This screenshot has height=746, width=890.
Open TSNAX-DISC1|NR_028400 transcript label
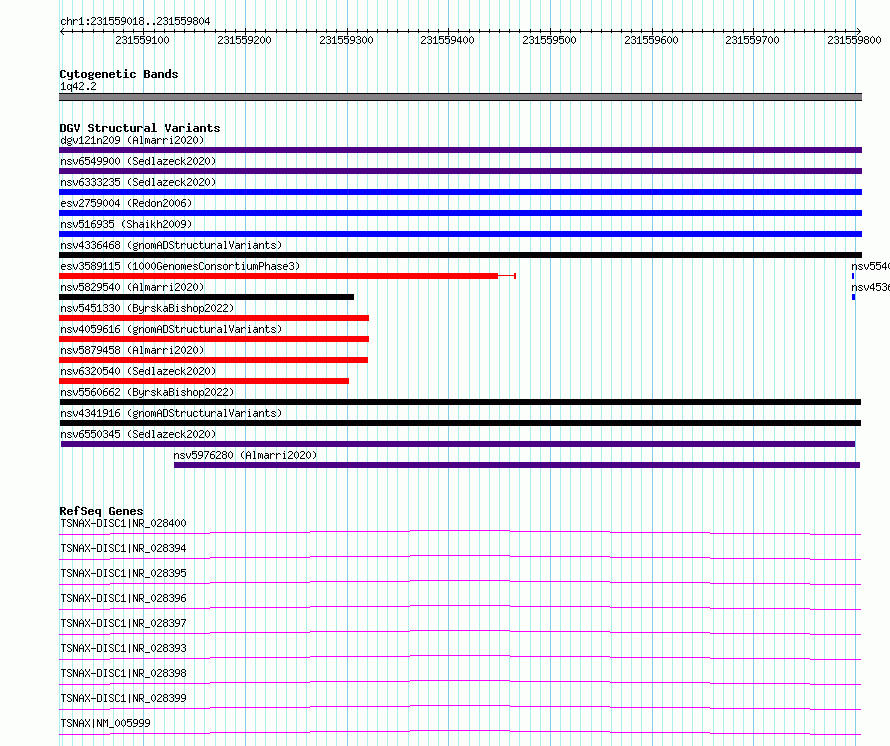[123, 523]
